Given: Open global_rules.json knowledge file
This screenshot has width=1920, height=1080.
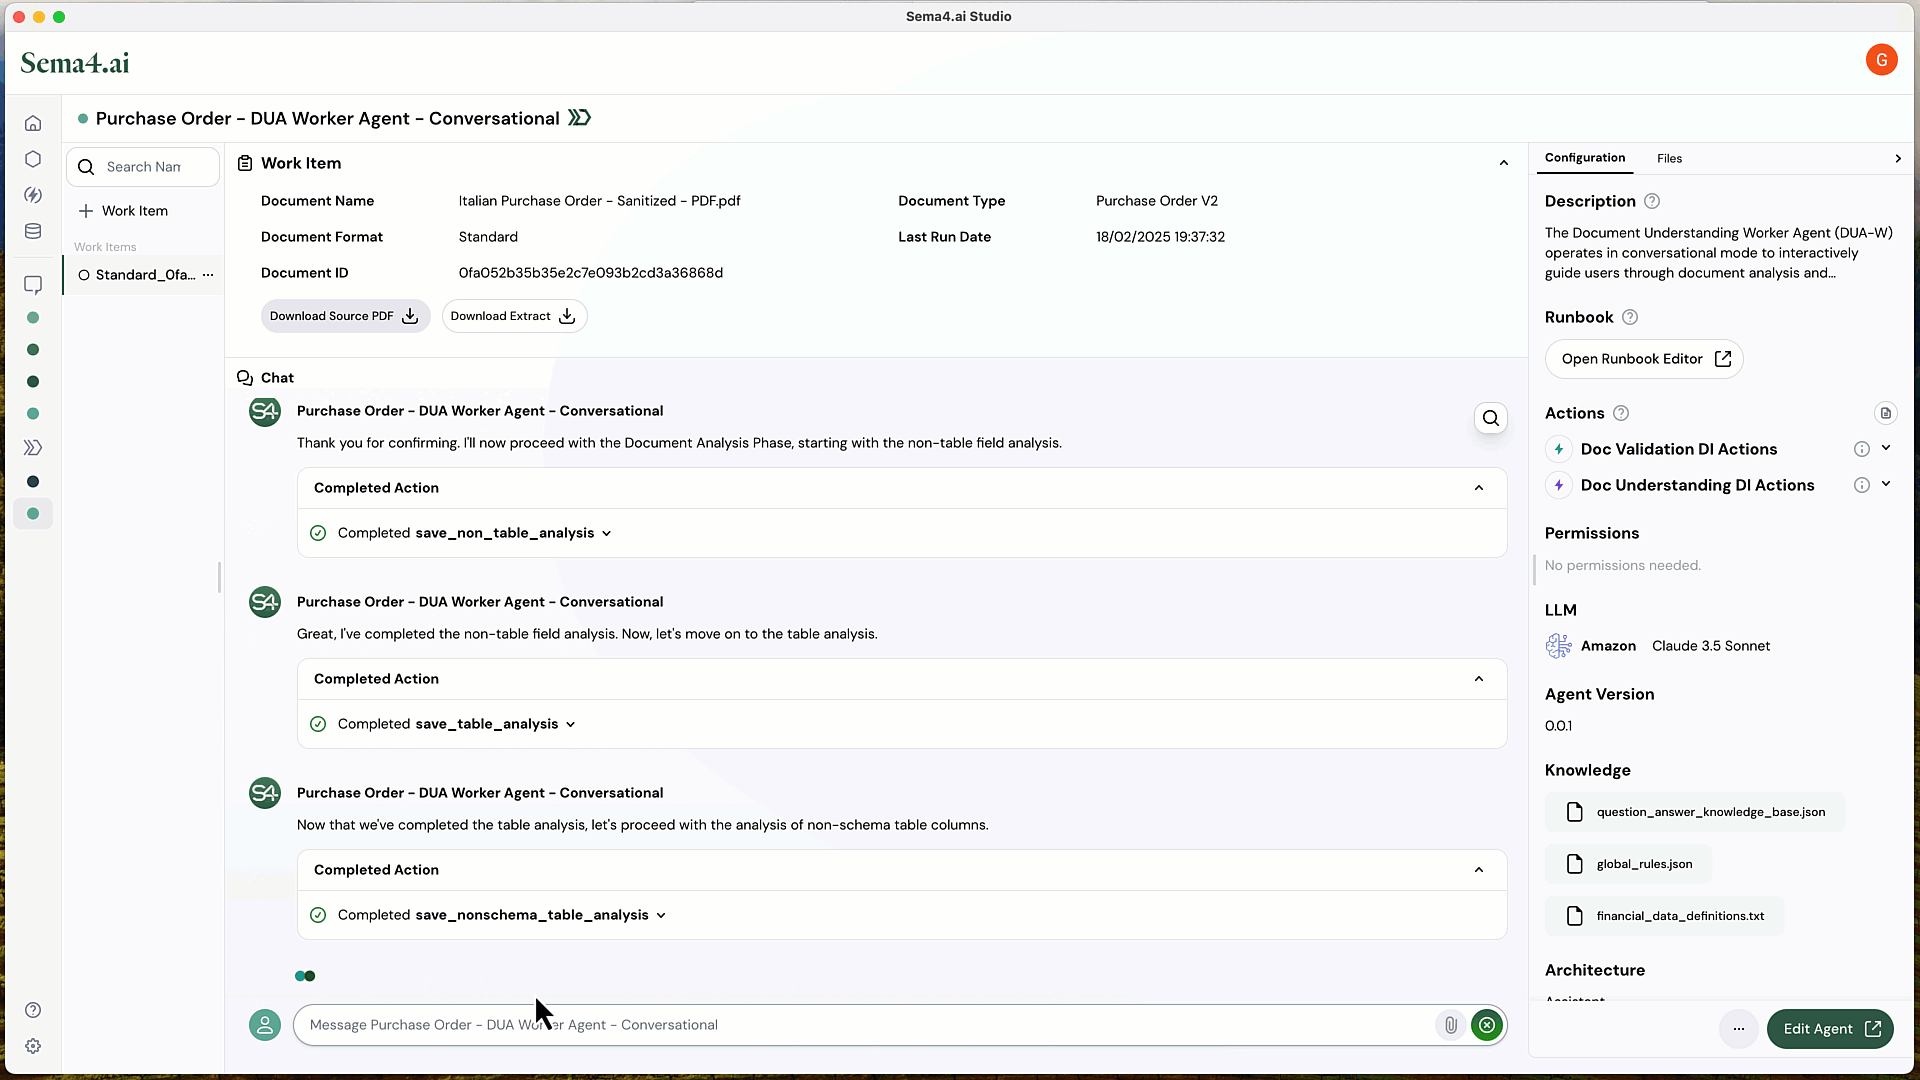Looking at the screenshot, I should pos(1628,864).
